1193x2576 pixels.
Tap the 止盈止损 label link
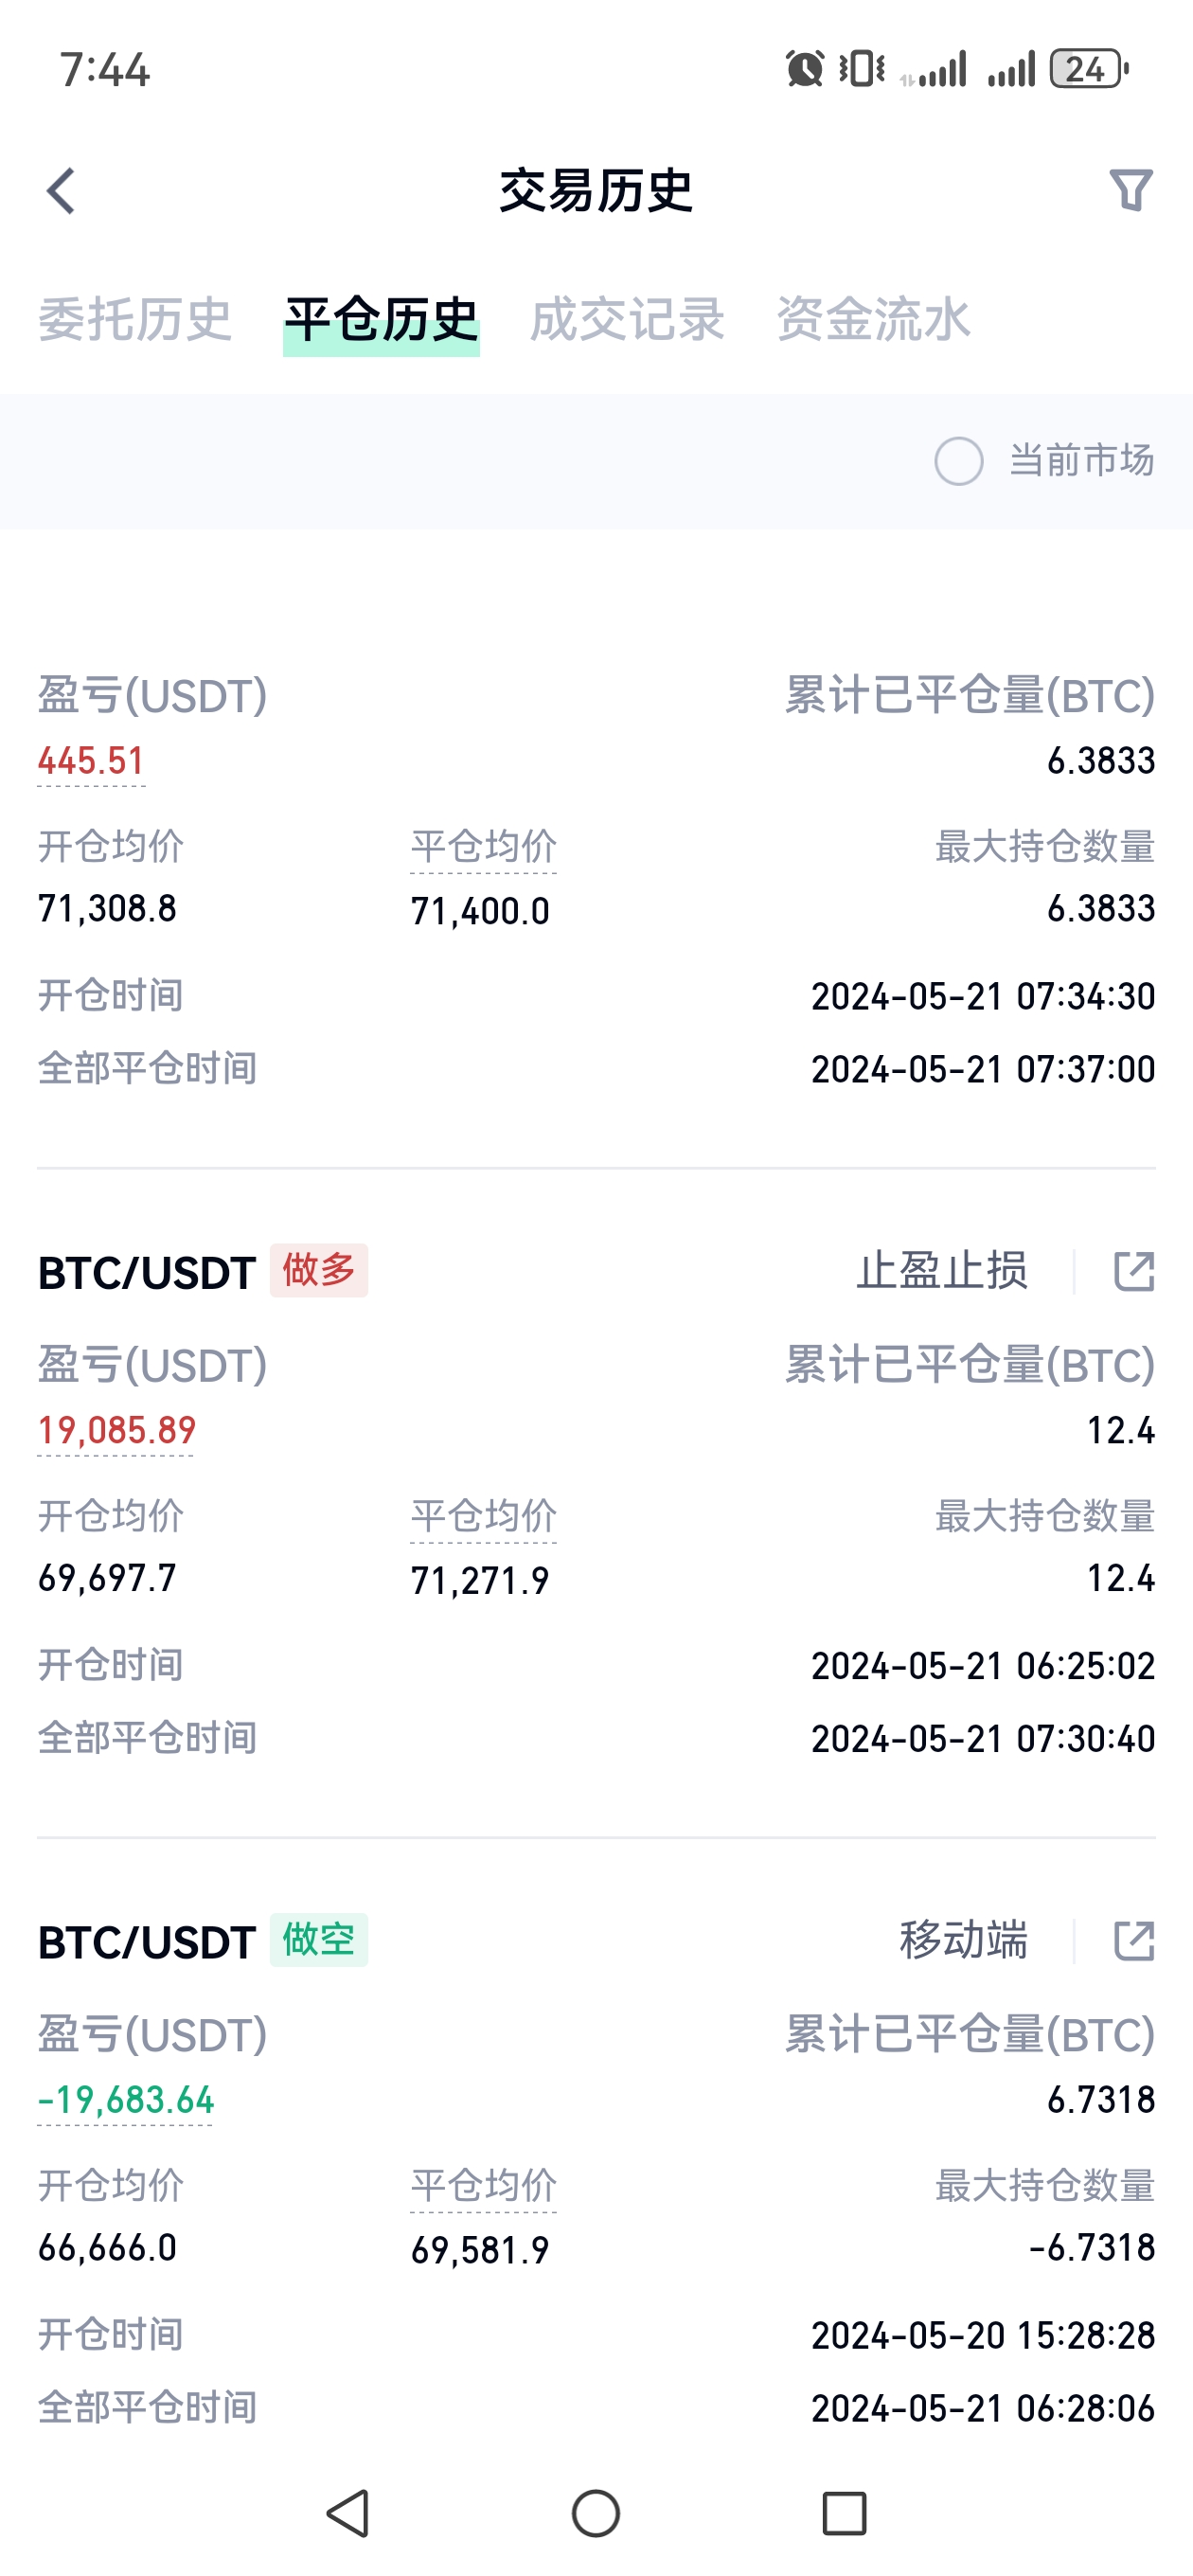(x=942, y=1271)
